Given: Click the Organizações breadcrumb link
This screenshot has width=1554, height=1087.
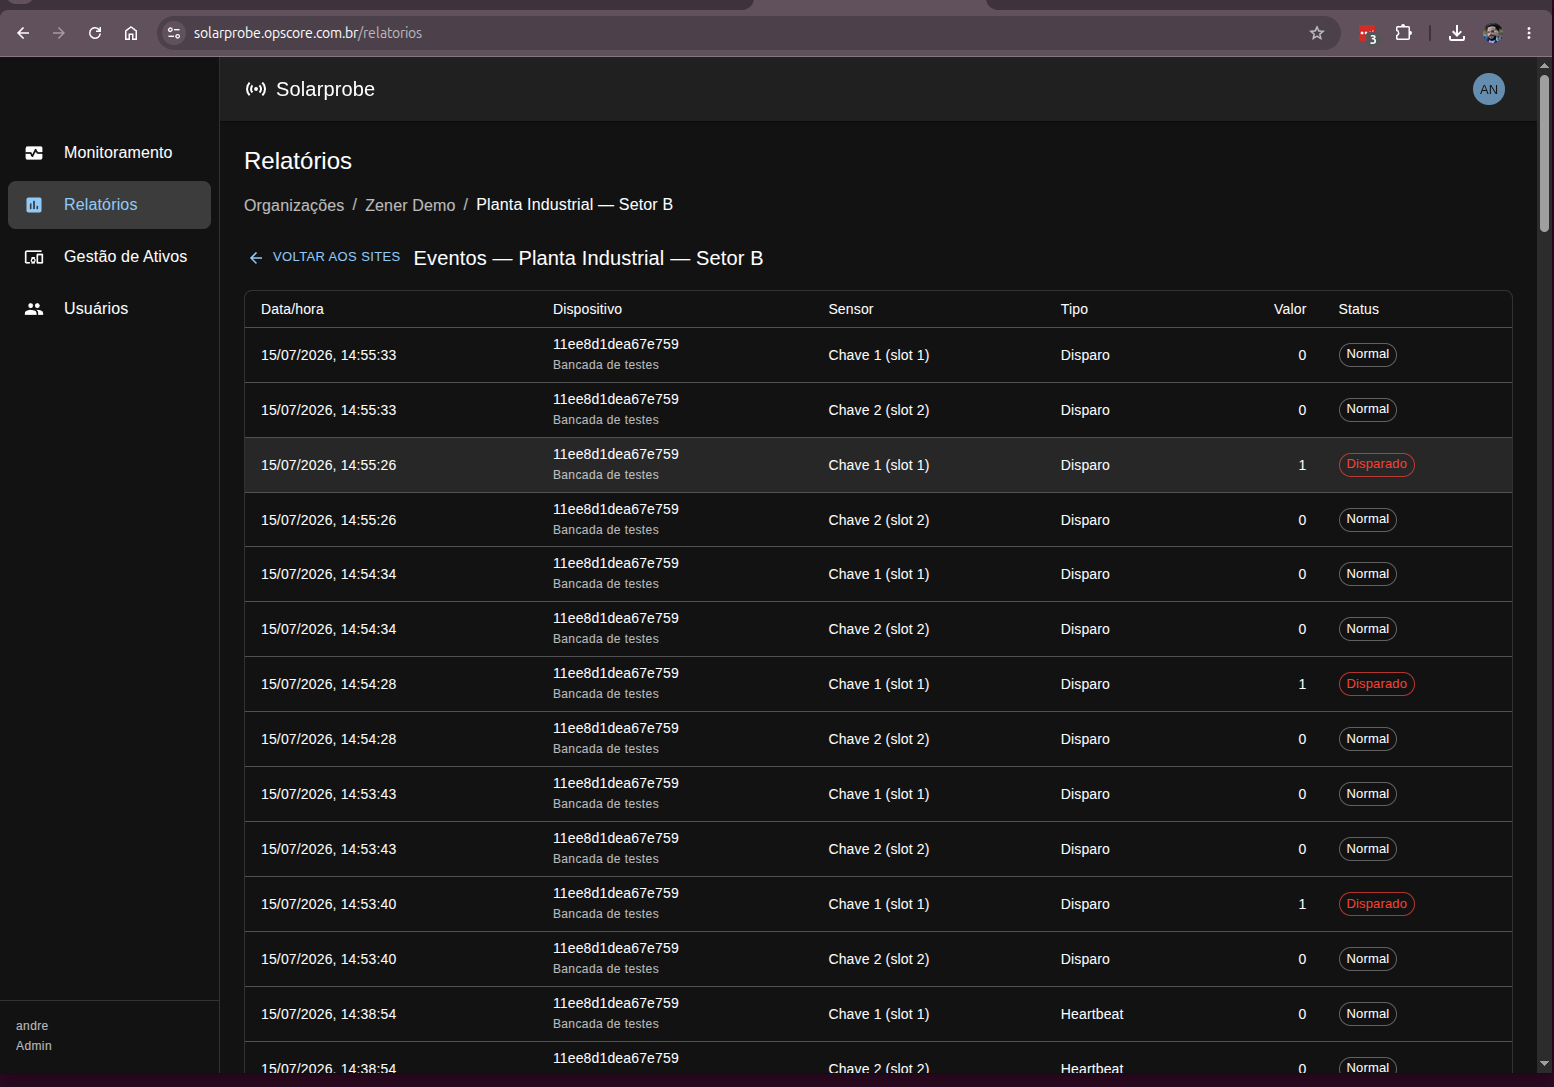Looking at the screenshot, I should (x=294, y=205).
